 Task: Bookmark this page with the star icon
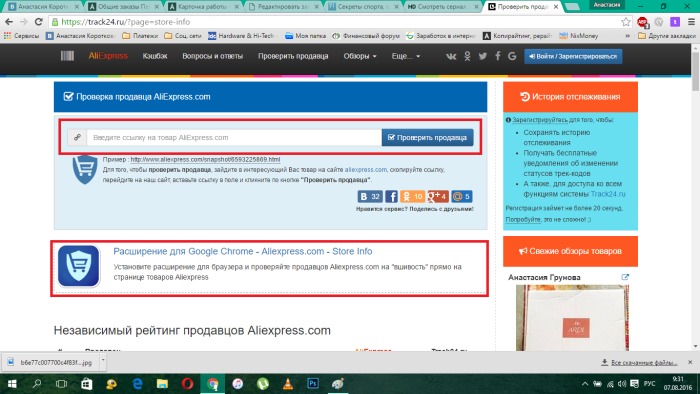[626, 22]
